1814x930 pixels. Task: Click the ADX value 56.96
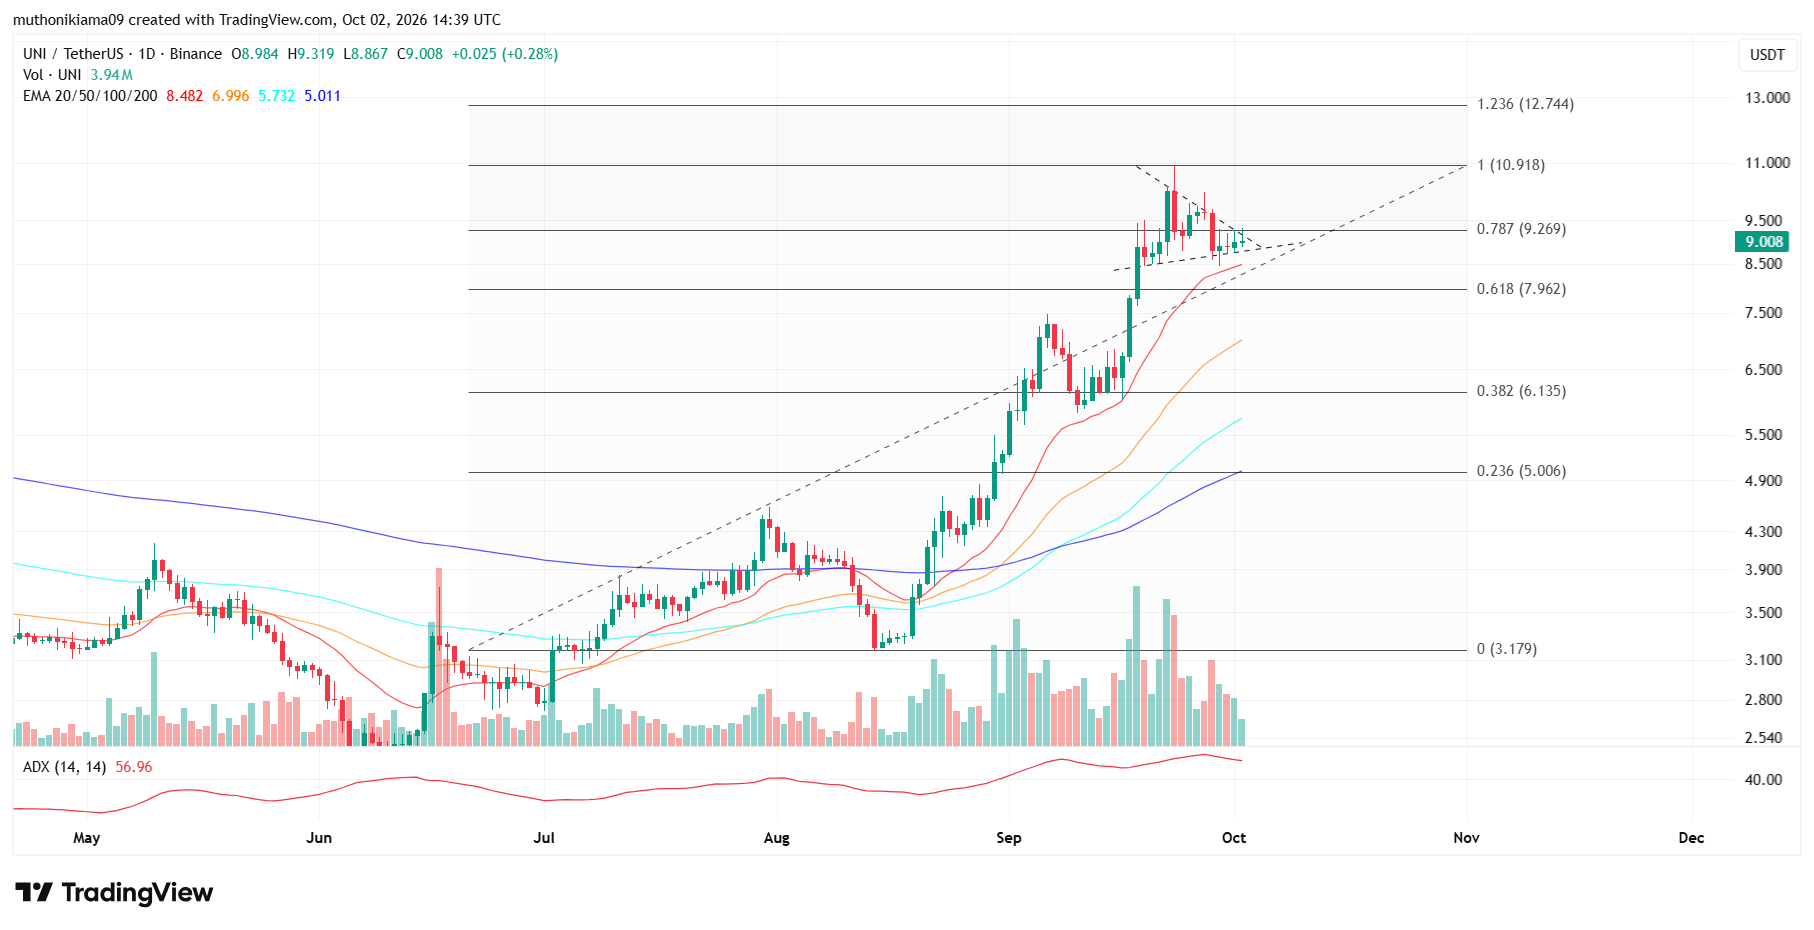click(134, 767)
